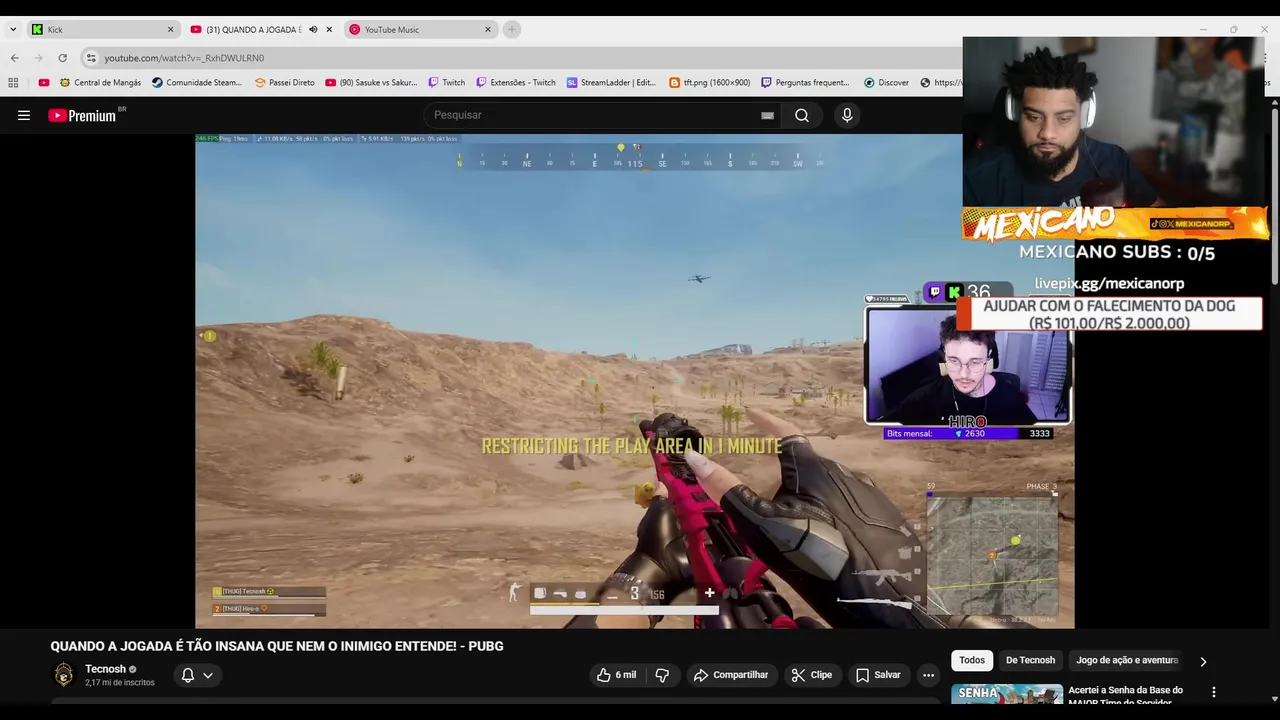Open the recommended video thumbnail SENHA
1280x720 pixels.
tap(1007, 694)
